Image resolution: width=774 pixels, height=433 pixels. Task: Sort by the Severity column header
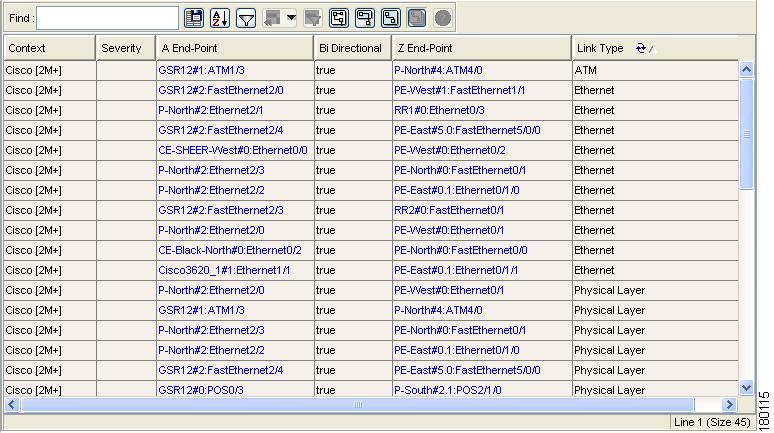pyautogui.click(x=126, y=48)
